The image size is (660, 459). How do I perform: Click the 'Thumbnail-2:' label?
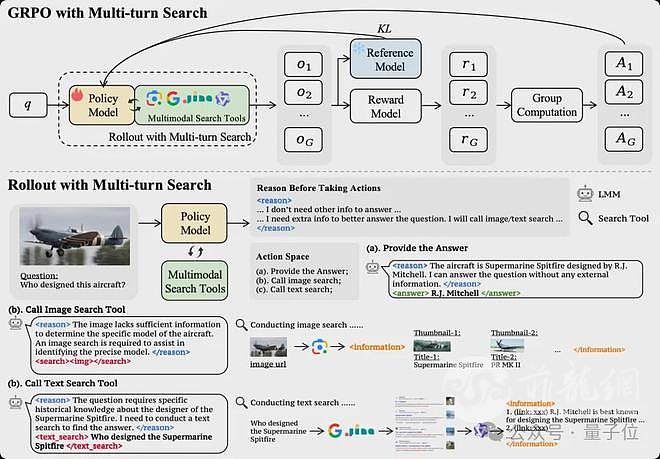point(514,333)
